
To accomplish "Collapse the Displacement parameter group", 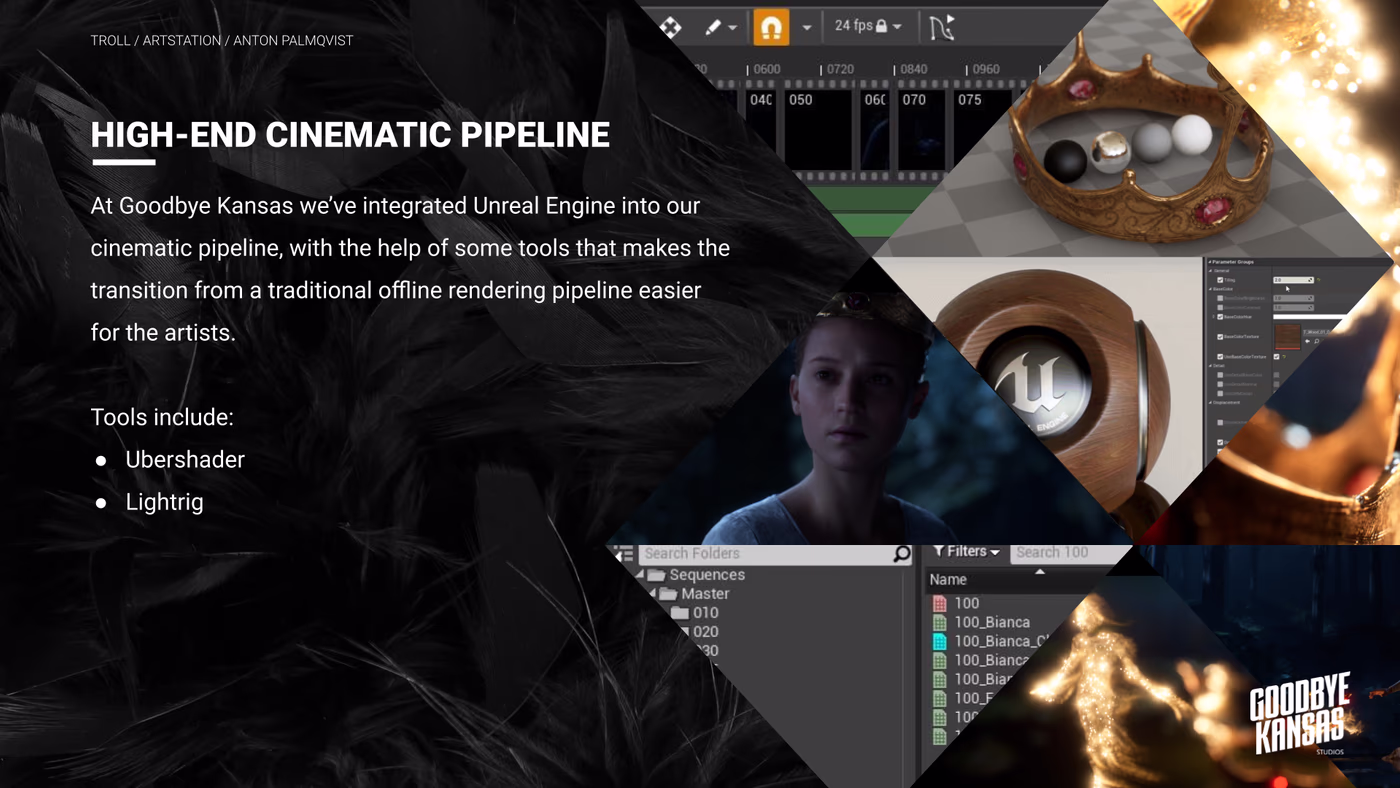I will click(1211, 402).
